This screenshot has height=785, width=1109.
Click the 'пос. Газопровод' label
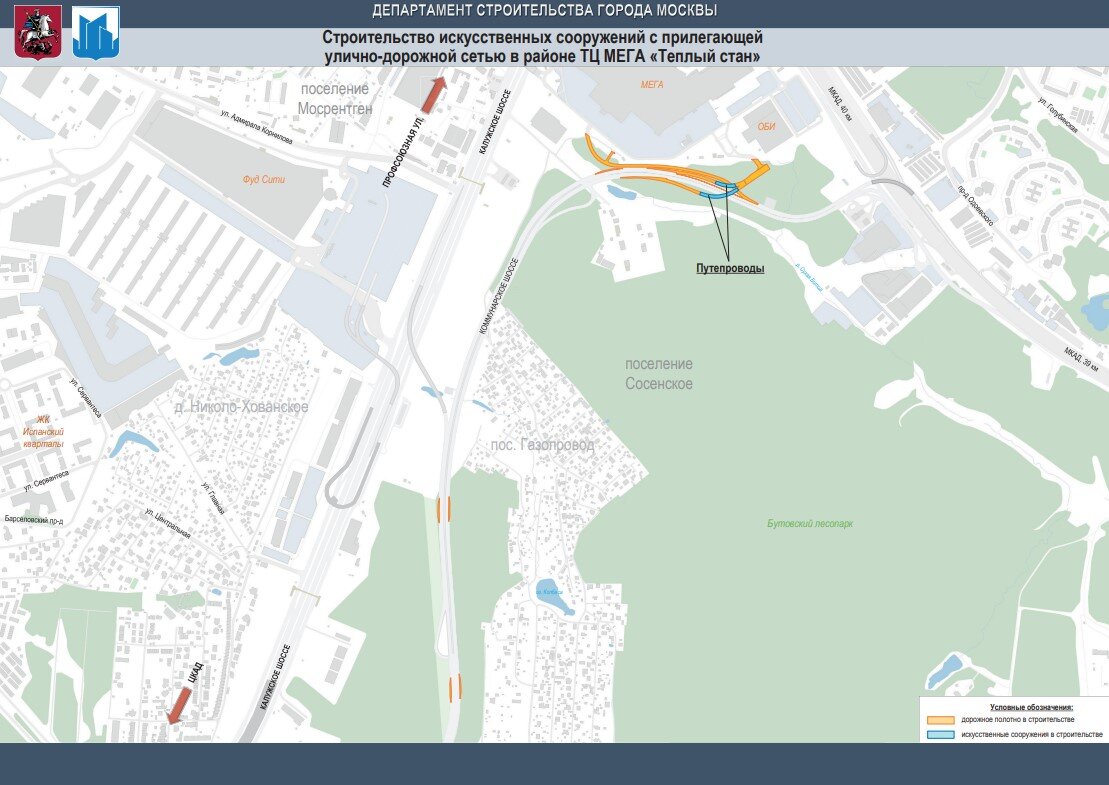point(542,445)
